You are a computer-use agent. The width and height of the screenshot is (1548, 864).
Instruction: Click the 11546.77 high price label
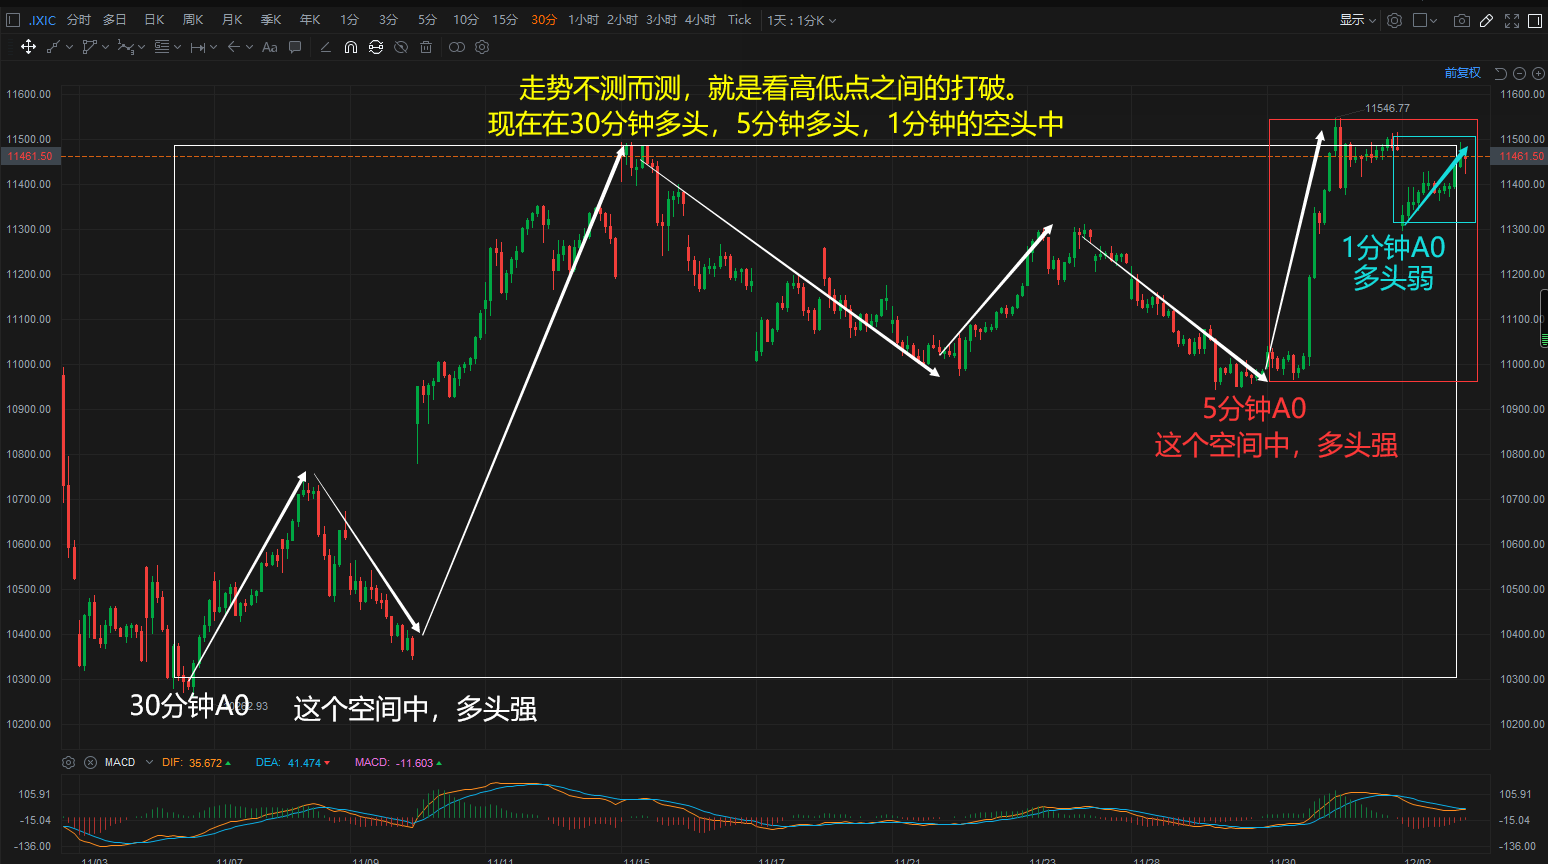(x=1387, y=108)
